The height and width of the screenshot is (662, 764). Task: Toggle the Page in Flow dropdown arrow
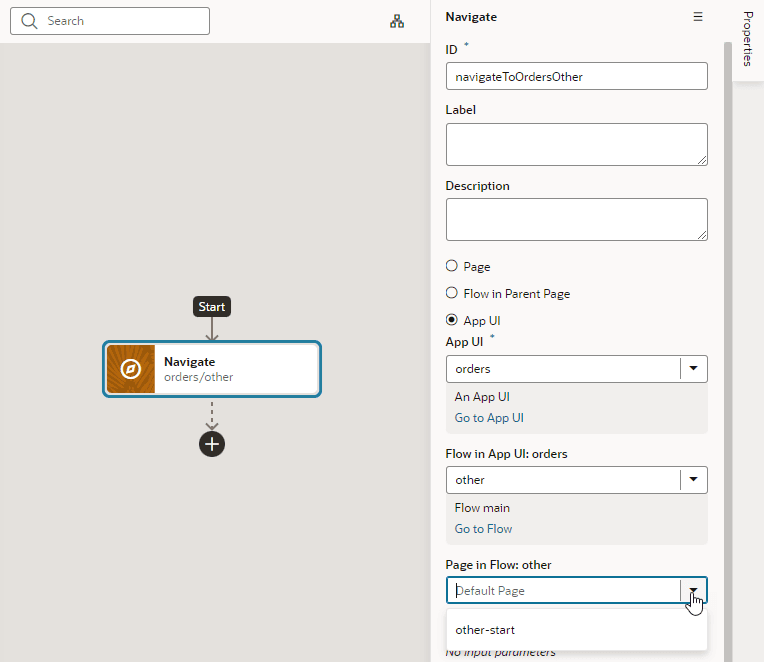[x=693, y=590]
